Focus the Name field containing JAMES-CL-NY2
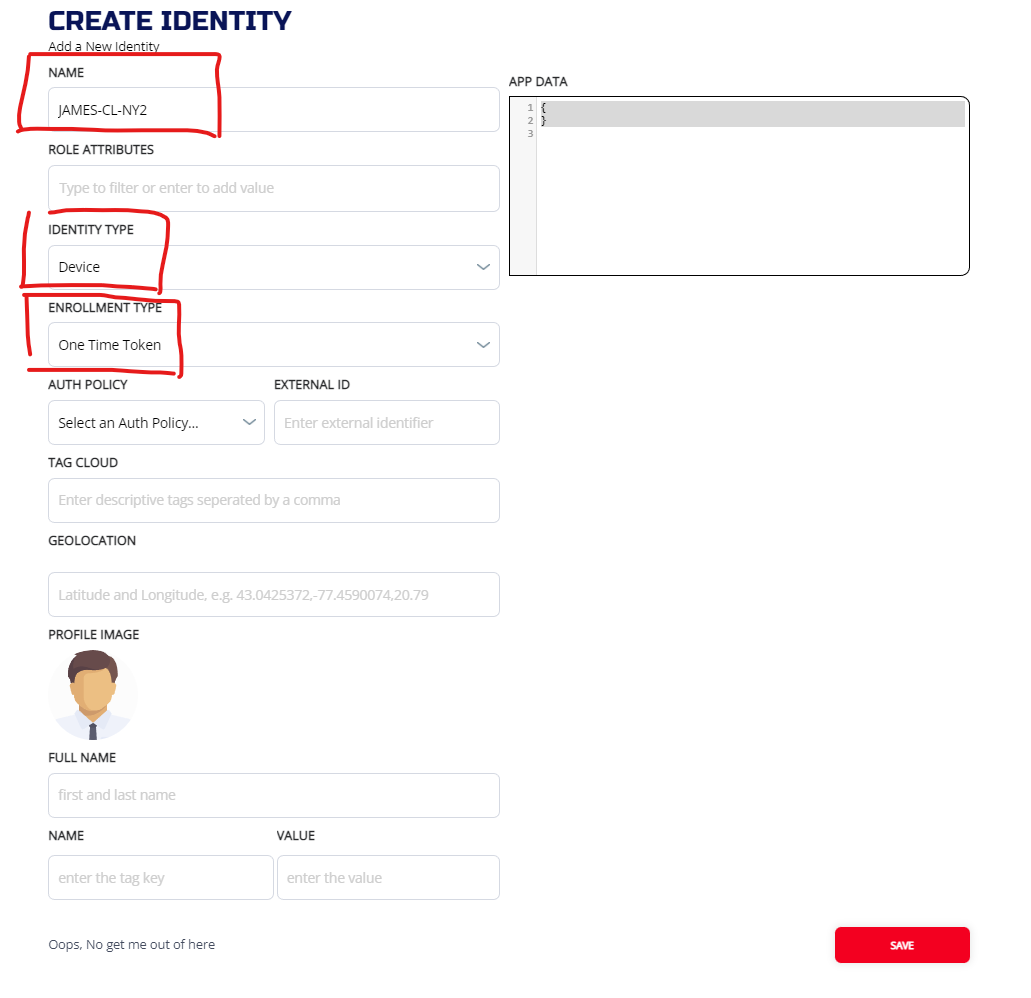1031x998 pixels. [x=273, y=110]
